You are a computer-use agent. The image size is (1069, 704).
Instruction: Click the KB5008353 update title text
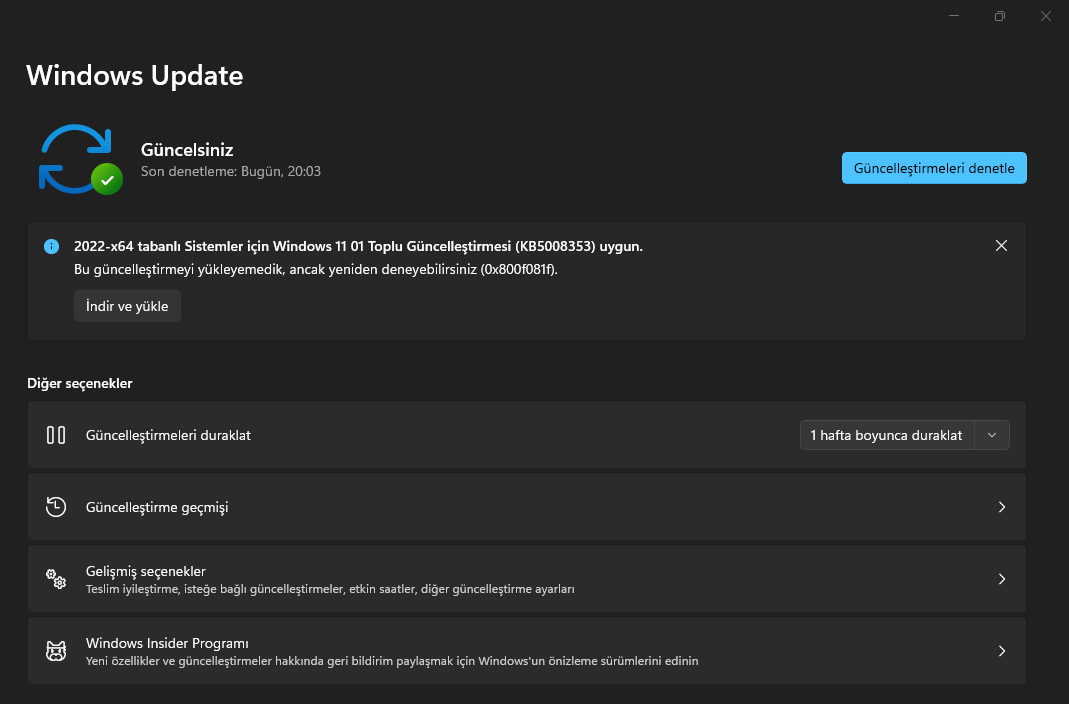point(358,246)
